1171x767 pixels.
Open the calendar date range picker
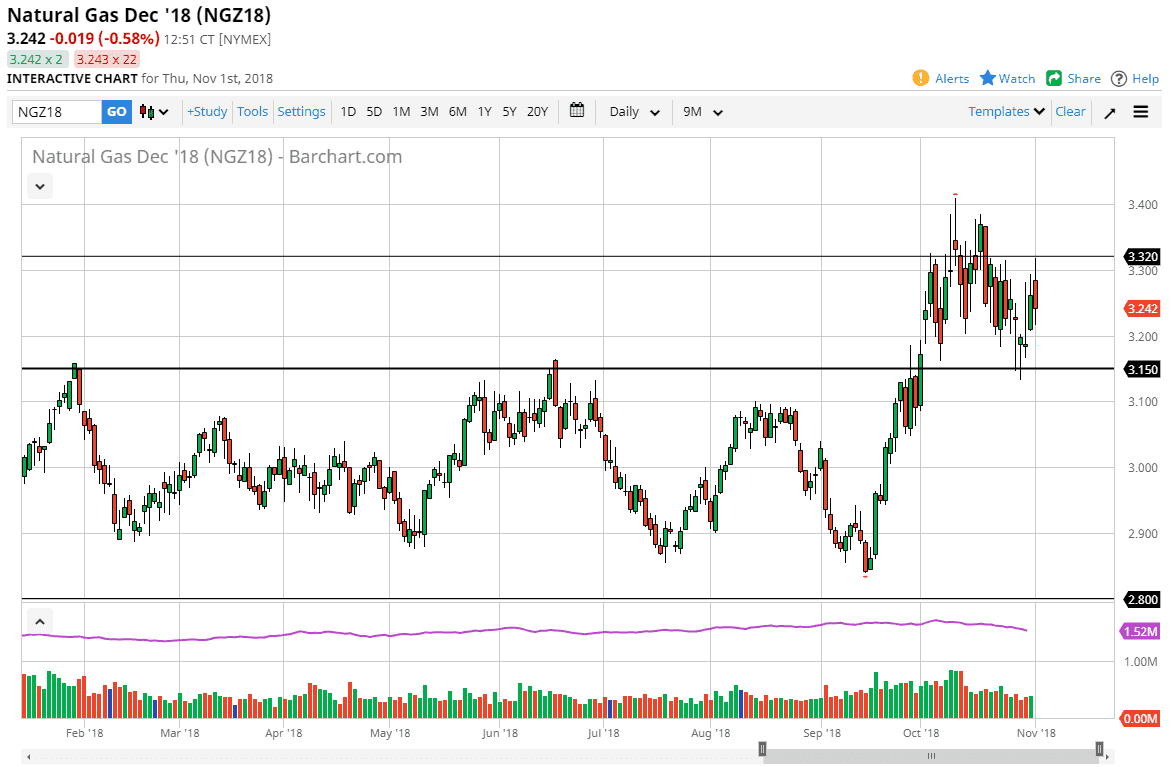click(577, 111)
